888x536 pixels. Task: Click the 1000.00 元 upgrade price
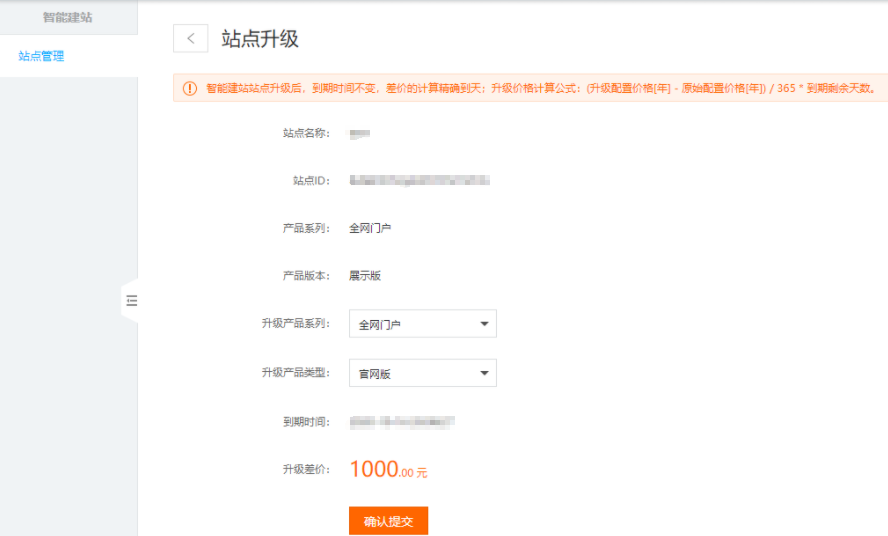click(388, 469)
